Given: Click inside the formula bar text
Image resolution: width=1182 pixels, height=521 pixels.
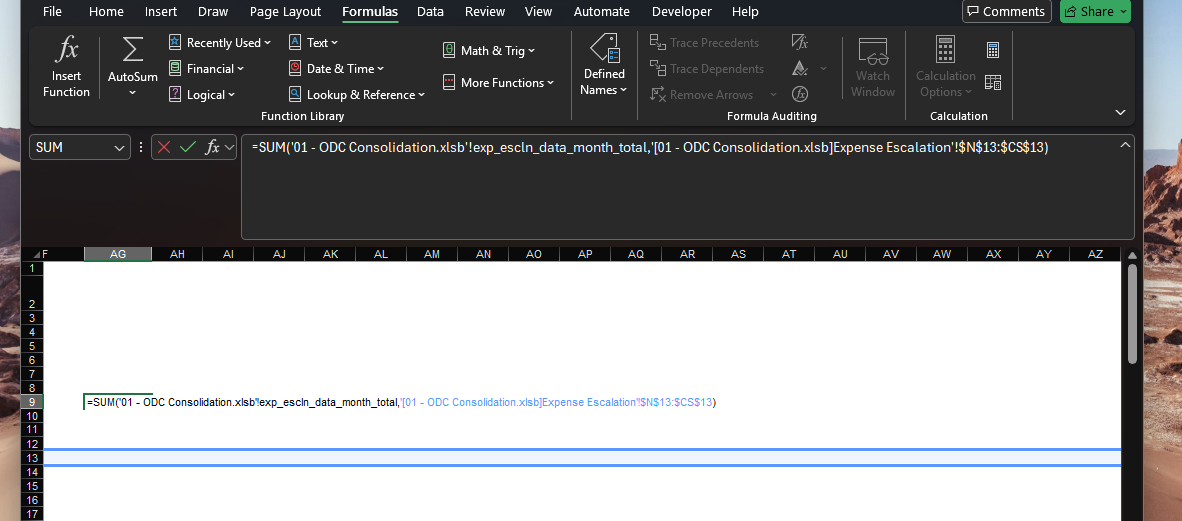Looking at the screenshot, I should [650, 147].
